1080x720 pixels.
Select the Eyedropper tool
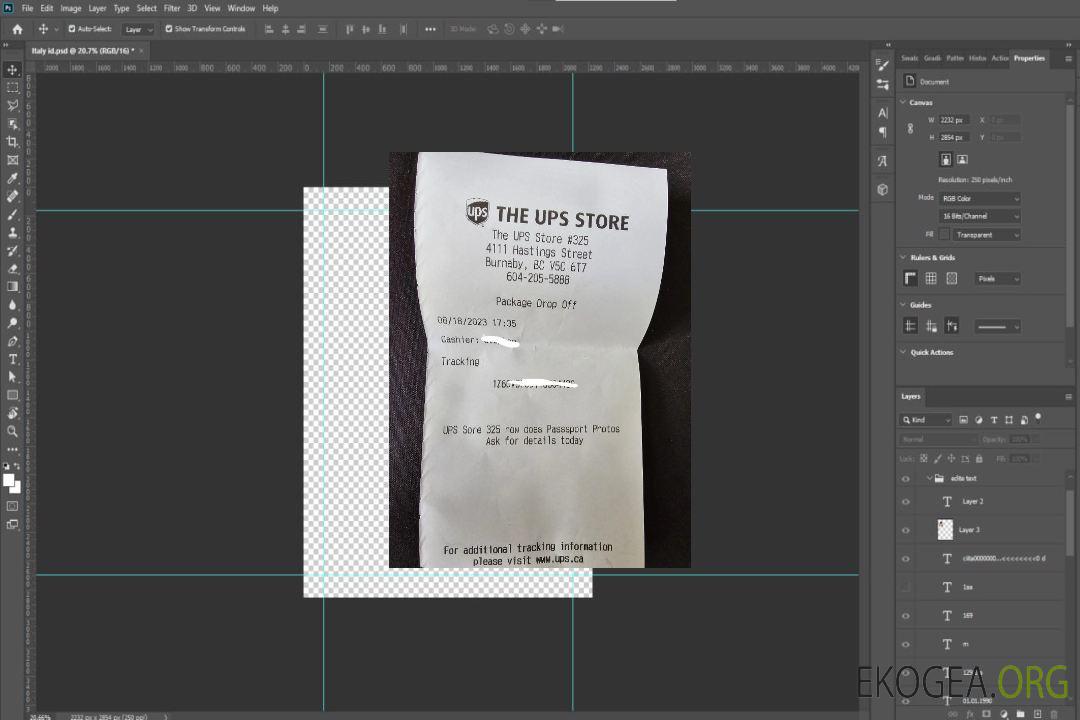[12, 178]
